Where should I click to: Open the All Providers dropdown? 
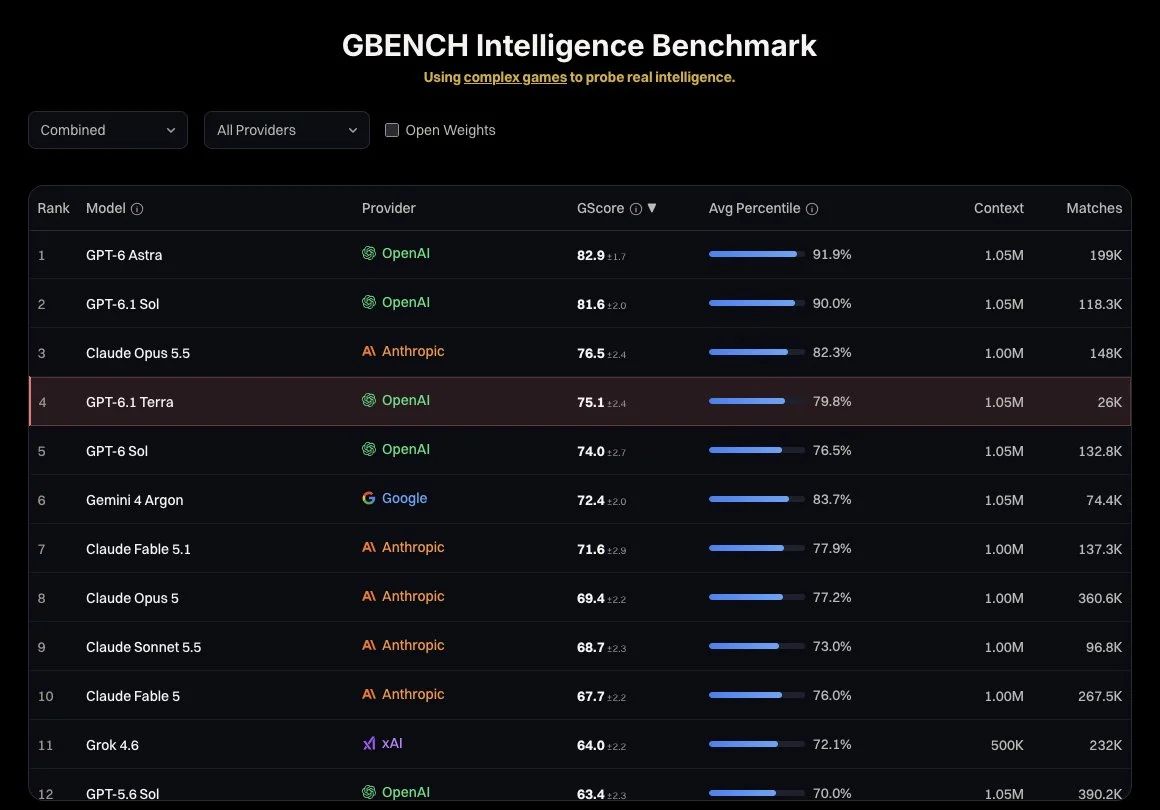286,130
